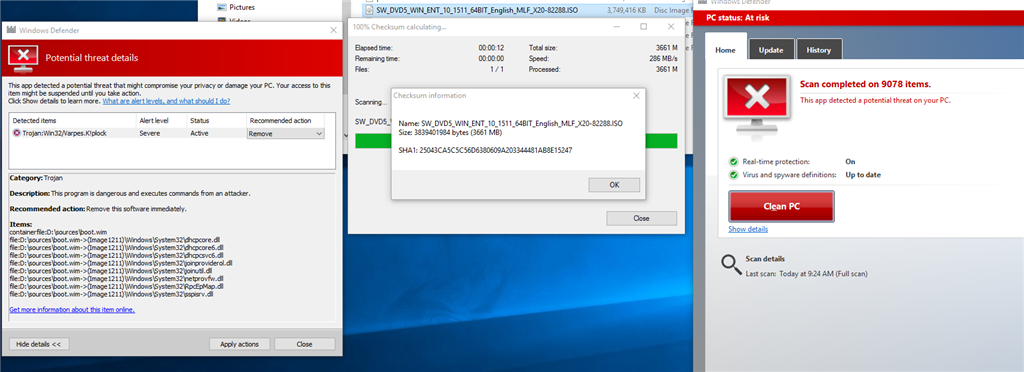Maximize the checksum calculating window

[643, 27]
